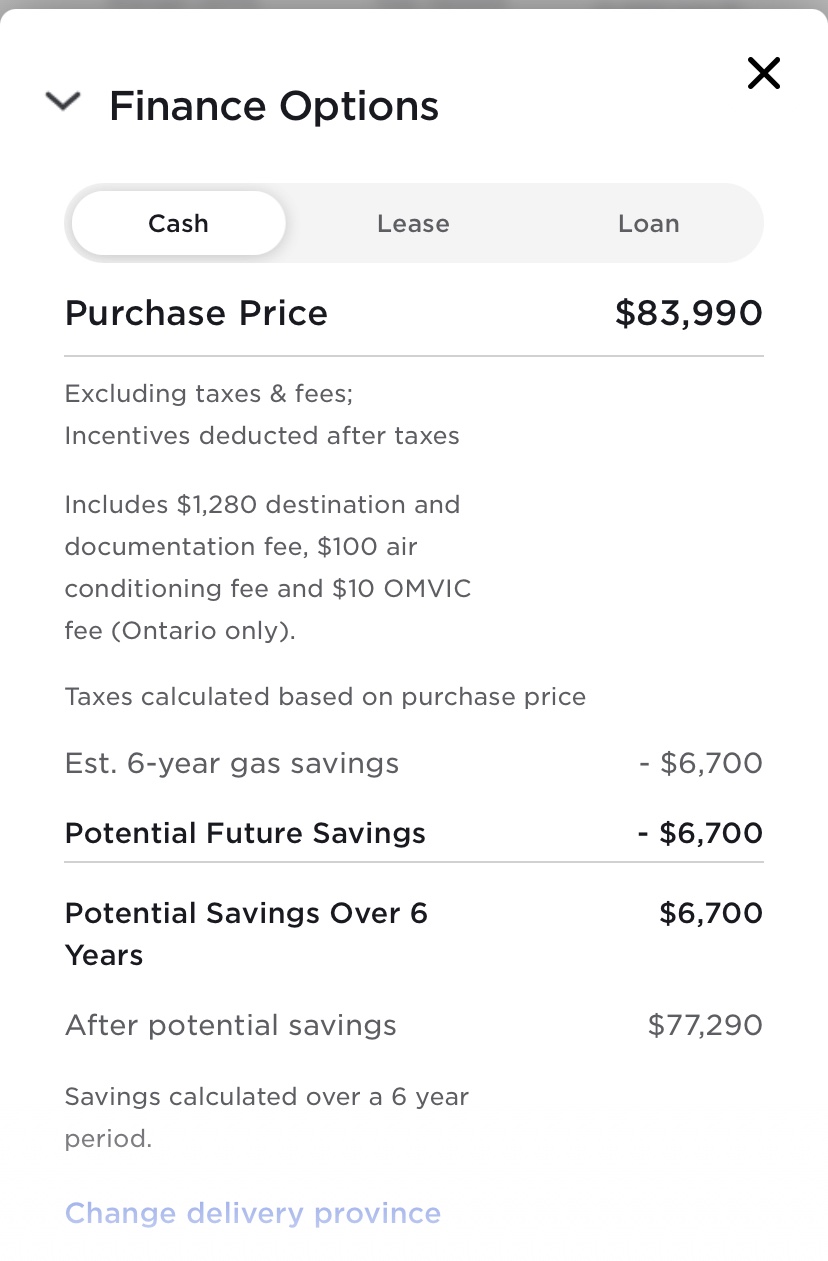The width and height of the screenshot is (828, 1261).
Task: Click the After potential savings label
Action: click(230, 1025)
